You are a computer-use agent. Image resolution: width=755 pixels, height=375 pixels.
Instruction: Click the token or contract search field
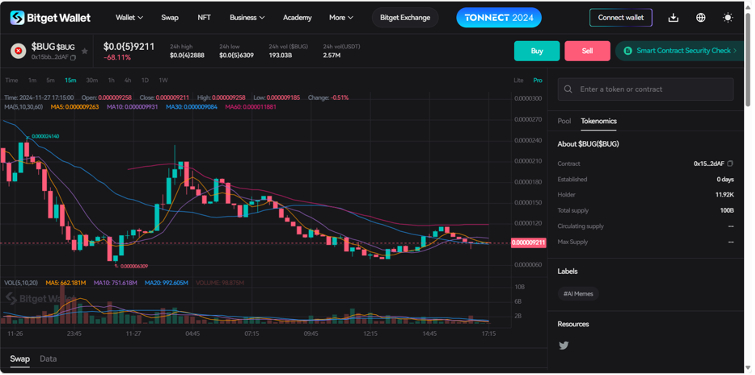click(646, 89)
